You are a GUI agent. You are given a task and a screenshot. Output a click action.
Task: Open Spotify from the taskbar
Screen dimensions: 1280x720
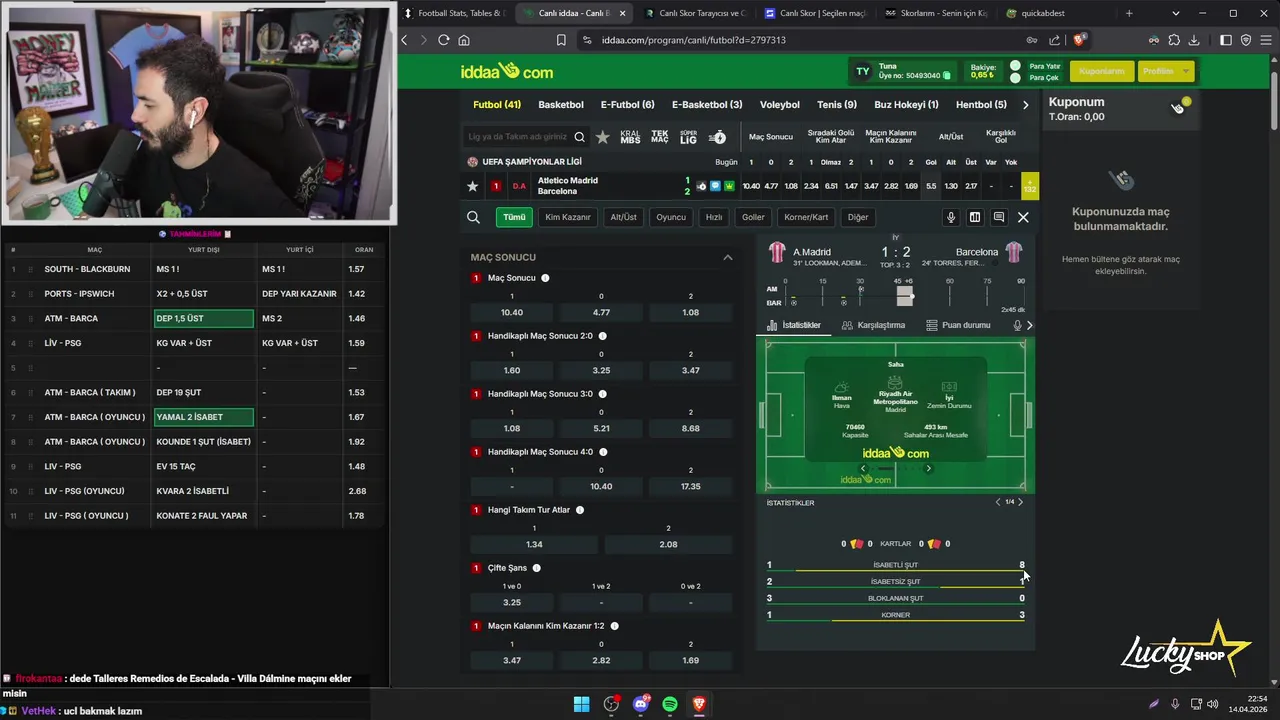(x=670, y=704)
